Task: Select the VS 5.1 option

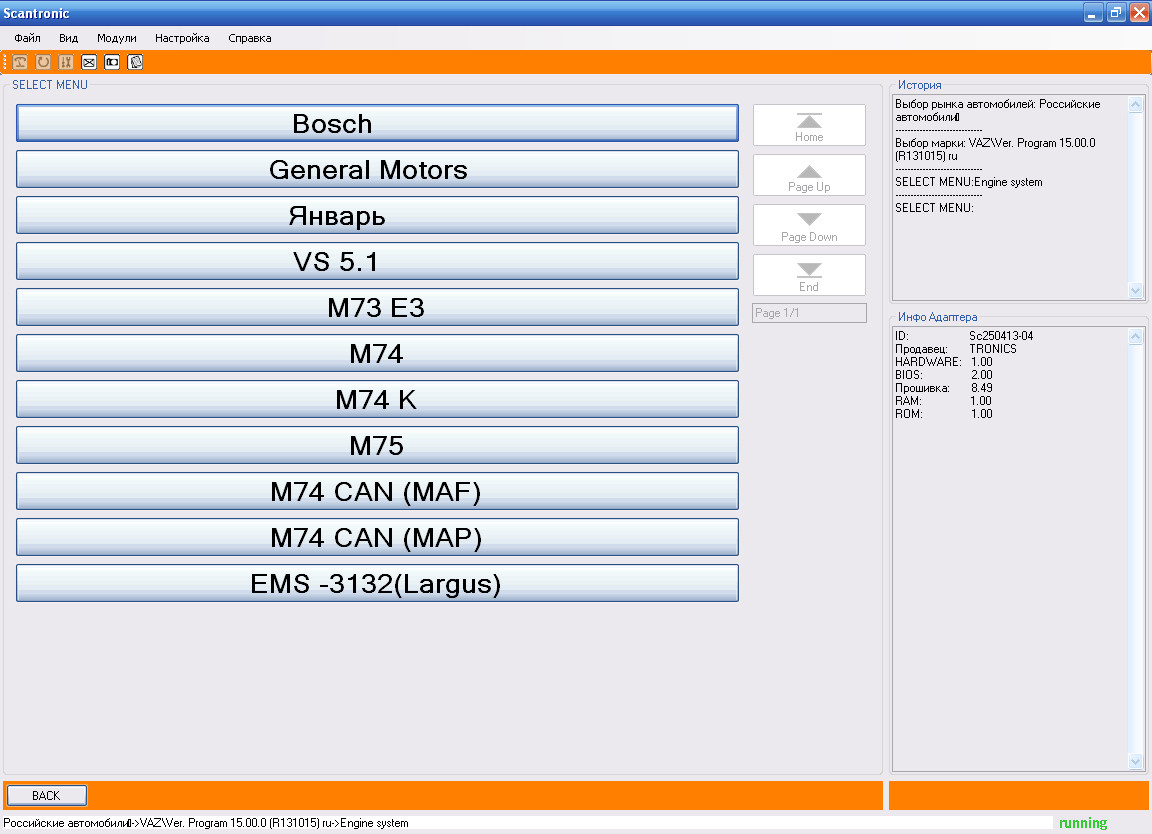Action: pos(377,262)
